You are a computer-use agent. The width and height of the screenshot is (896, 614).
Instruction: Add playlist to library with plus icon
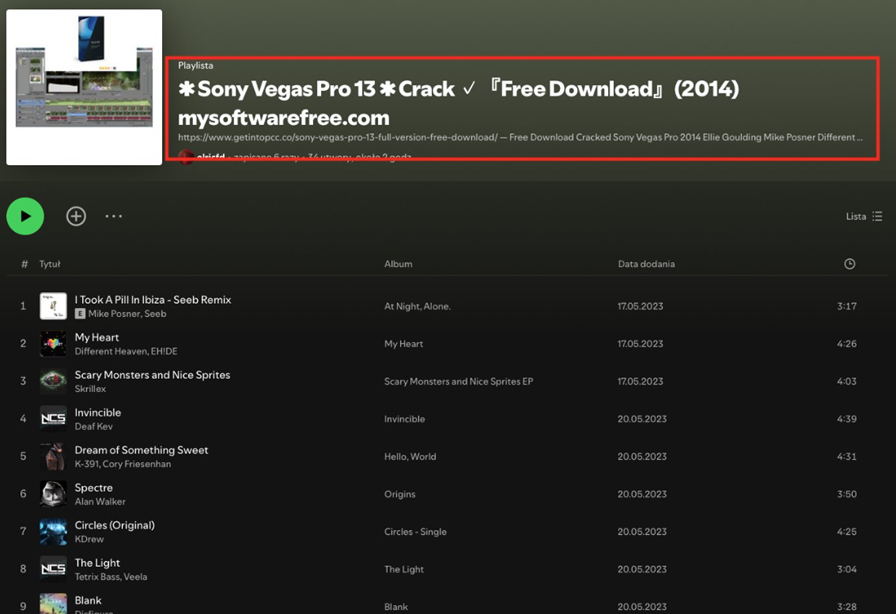[x=76, y=216]
